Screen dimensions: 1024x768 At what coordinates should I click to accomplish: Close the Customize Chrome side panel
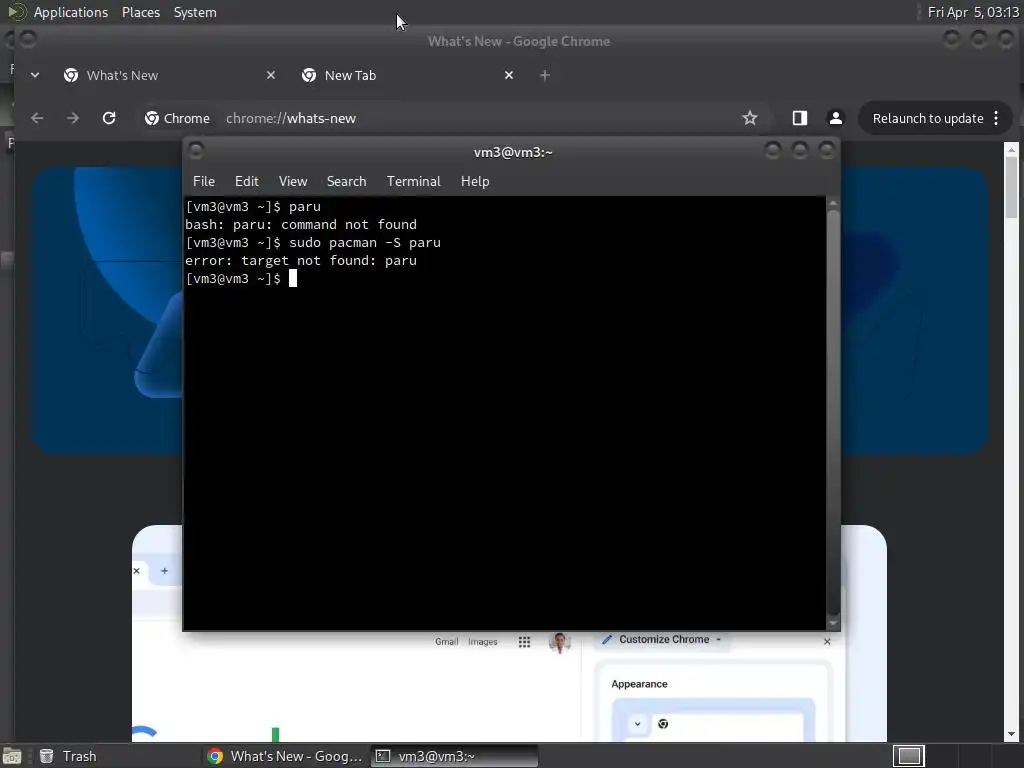[x=827, y=641]
